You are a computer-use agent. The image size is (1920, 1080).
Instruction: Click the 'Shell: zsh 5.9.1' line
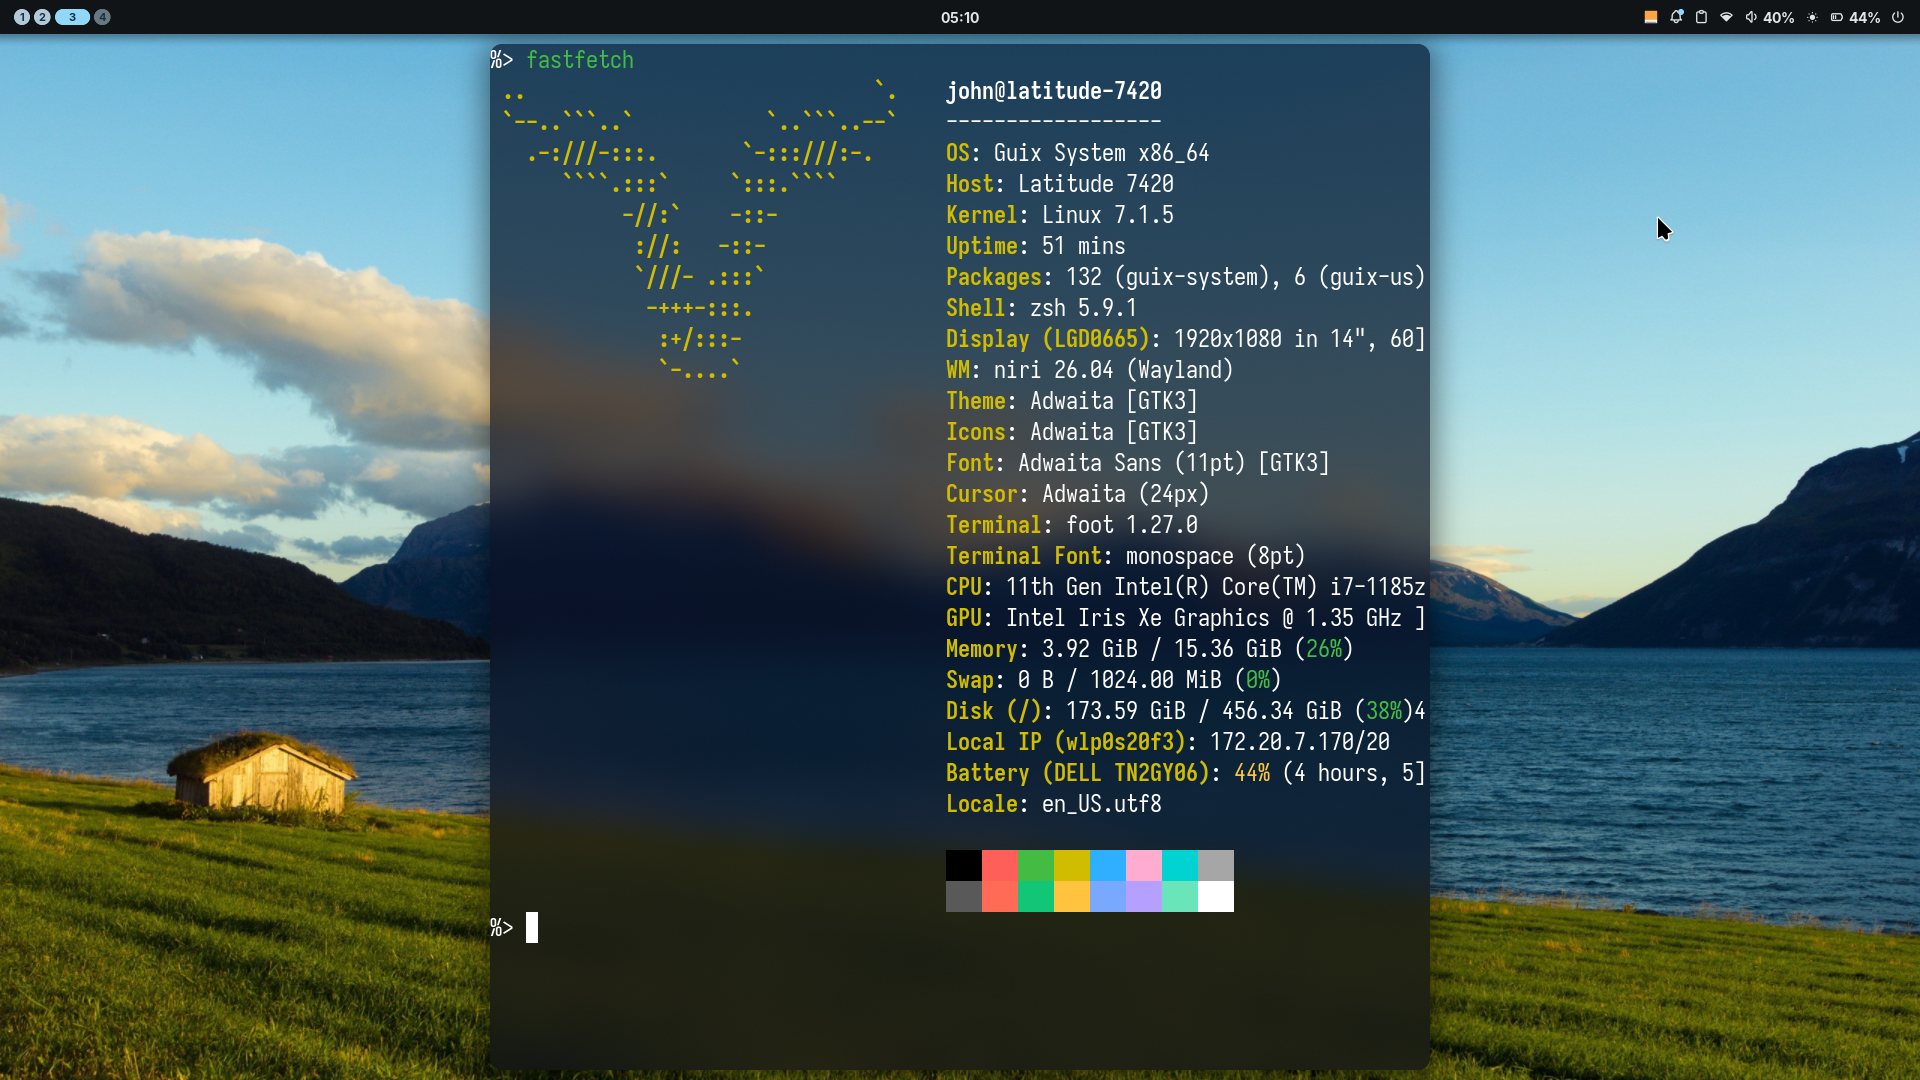(x=1042, y=308)
